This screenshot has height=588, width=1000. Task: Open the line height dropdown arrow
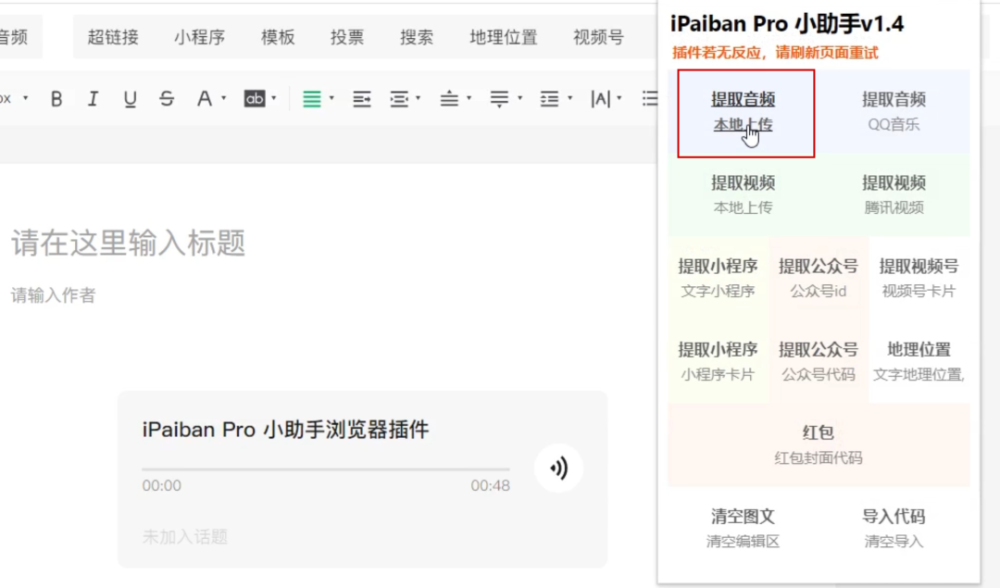tap(570, 98)
